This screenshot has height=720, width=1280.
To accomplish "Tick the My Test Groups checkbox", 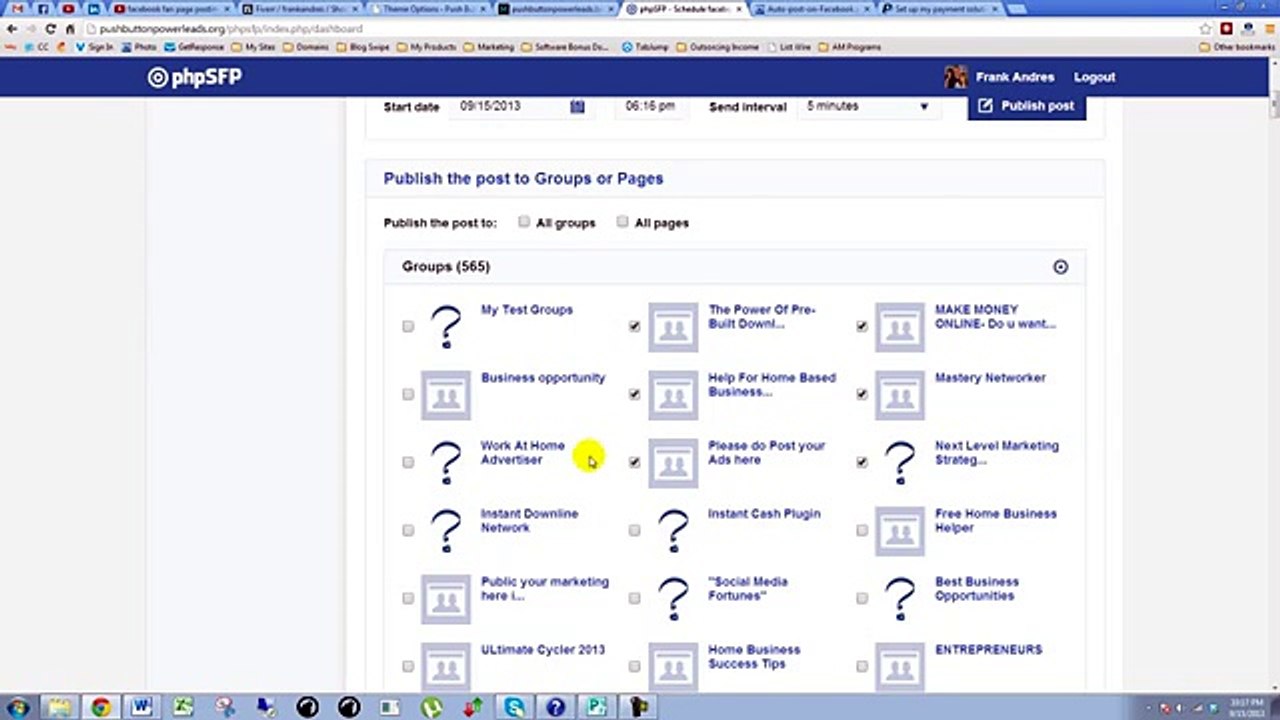I will (408, 326).
